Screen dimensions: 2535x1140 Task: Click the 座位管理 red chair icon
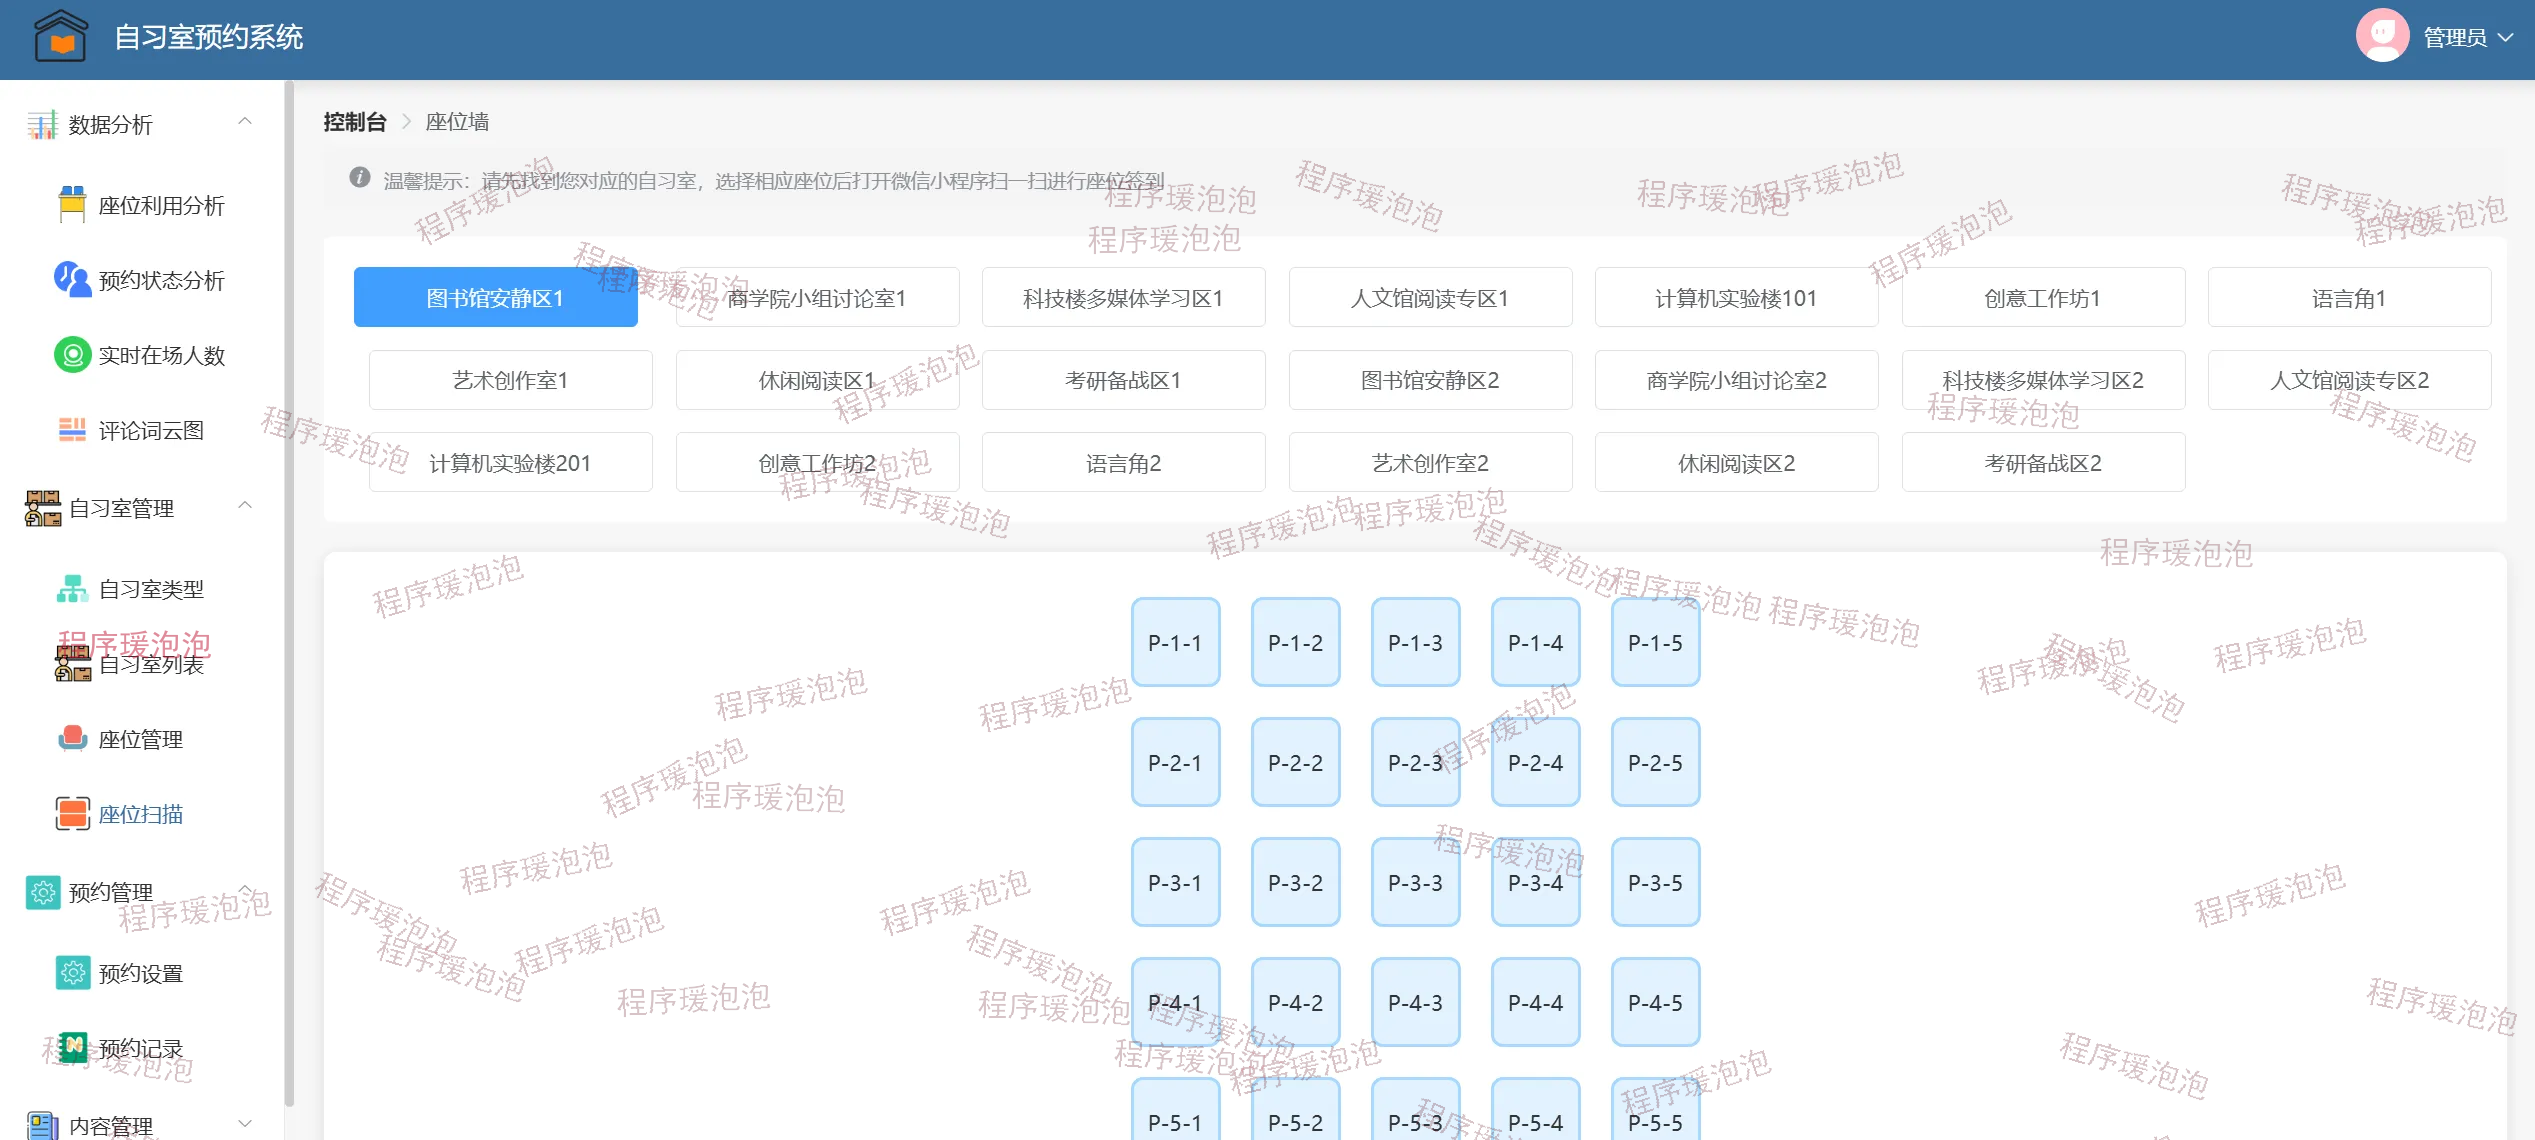pyautogui.click(x=72, y=739)
